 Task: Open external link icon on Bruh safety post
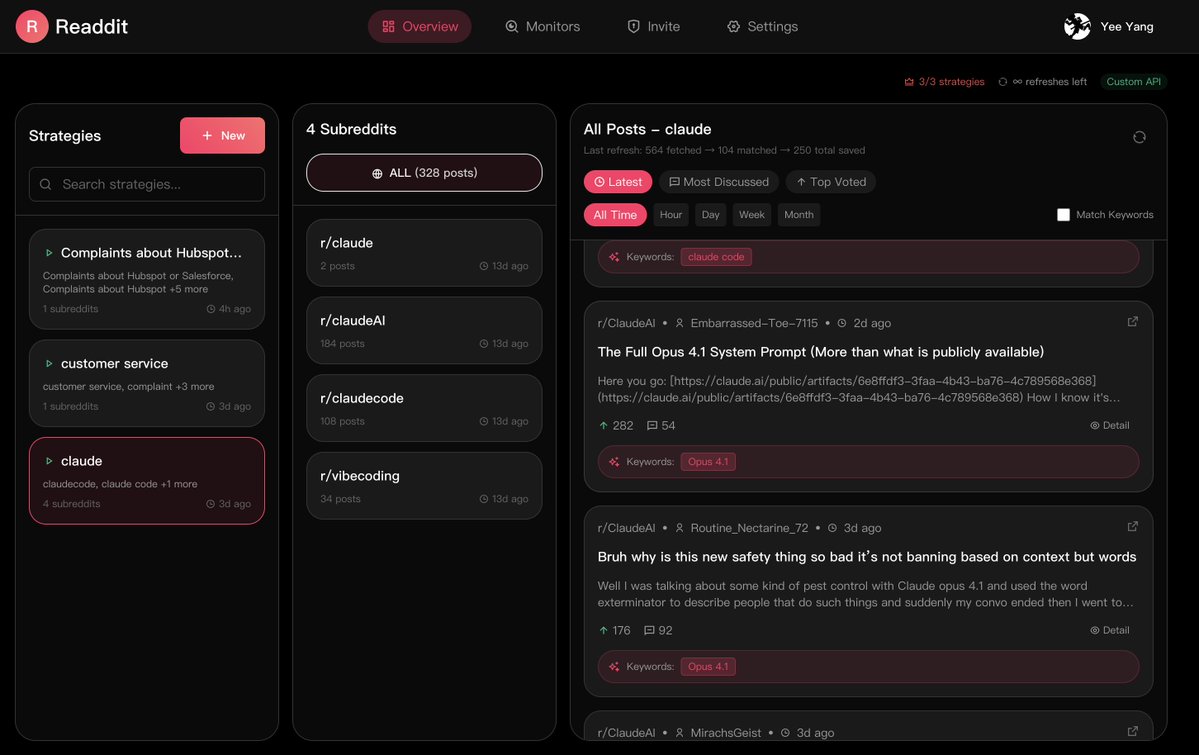(1132, 527)
